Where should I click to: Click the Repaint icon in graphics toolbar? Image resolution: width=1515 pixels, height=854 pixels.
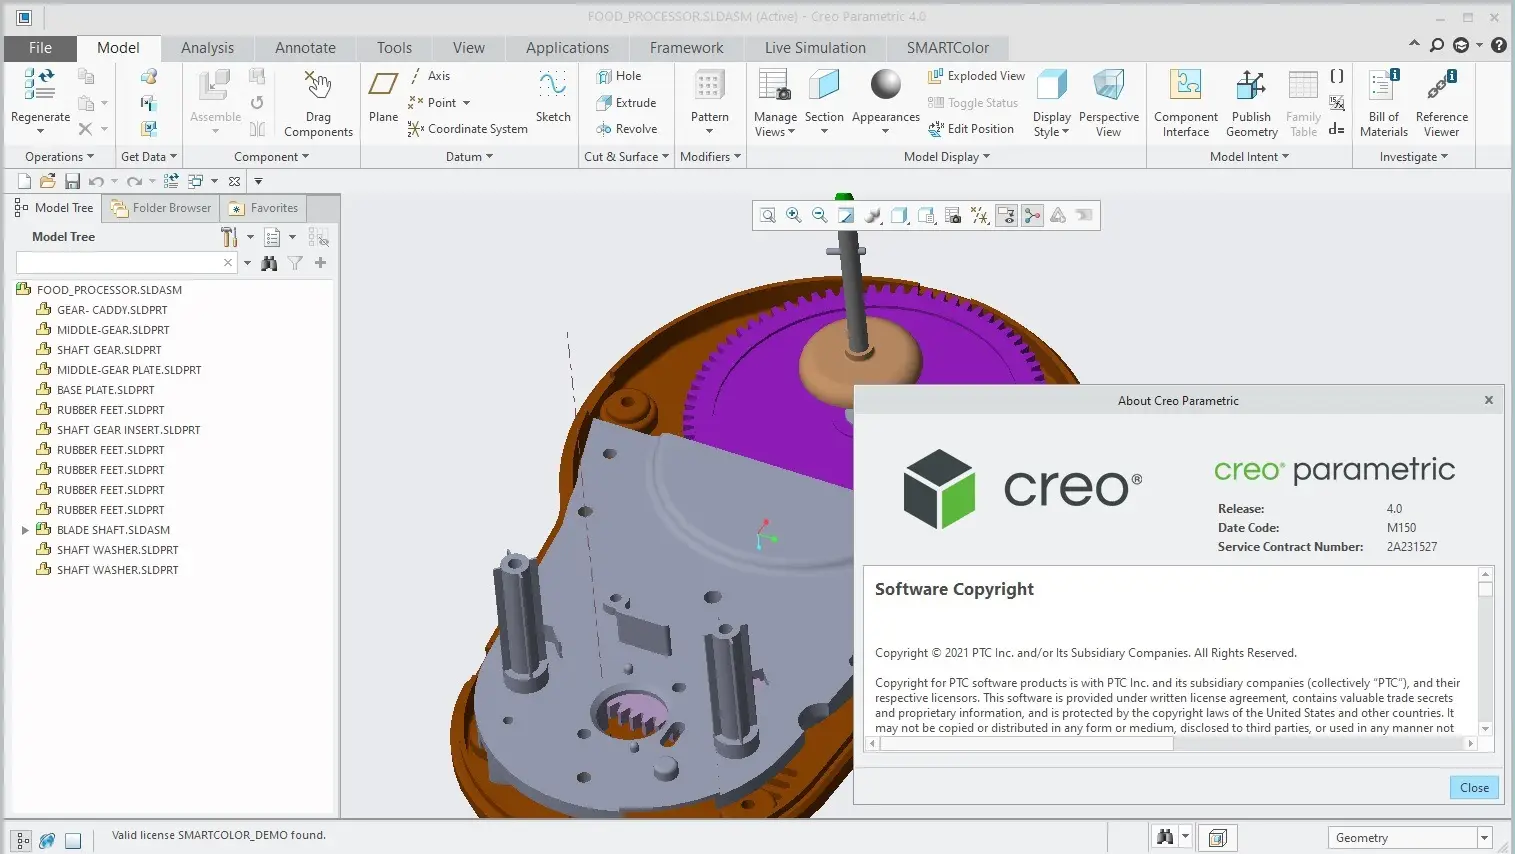[846, 216]
